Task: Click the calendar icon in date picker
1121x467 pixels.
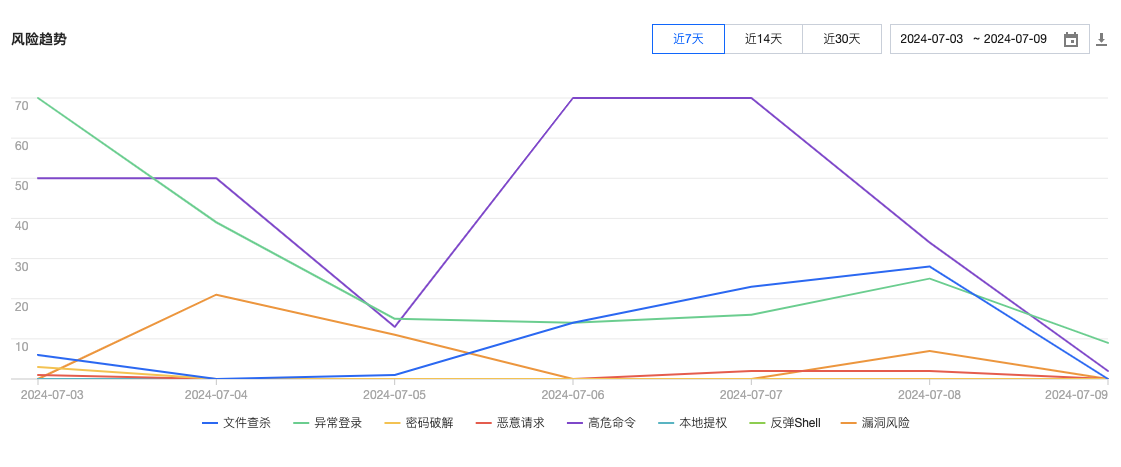Action: point(1071,39)
